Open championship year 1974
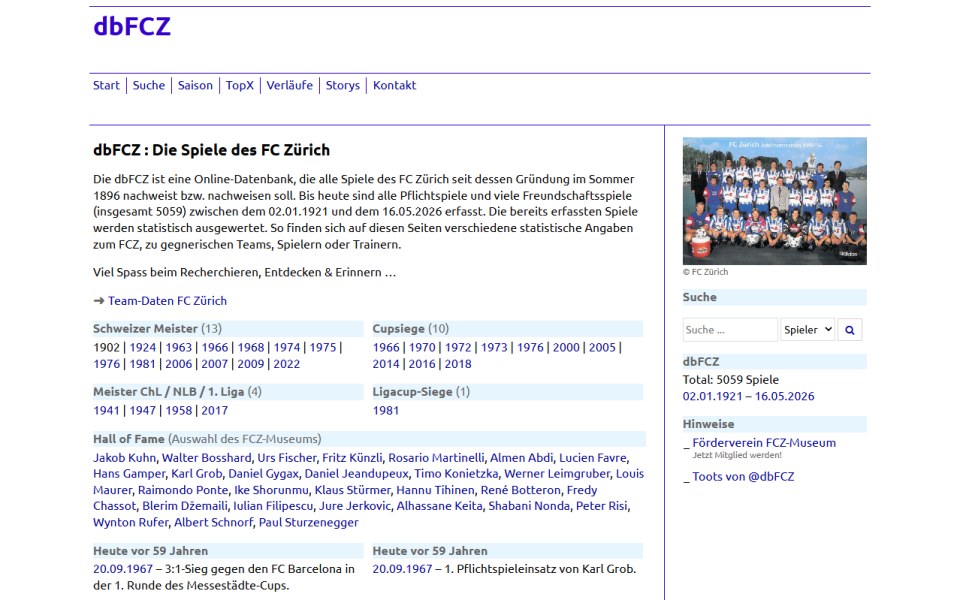Image resolution: width=960 pixels, height=600 pixels. click(x=287, y=347)
